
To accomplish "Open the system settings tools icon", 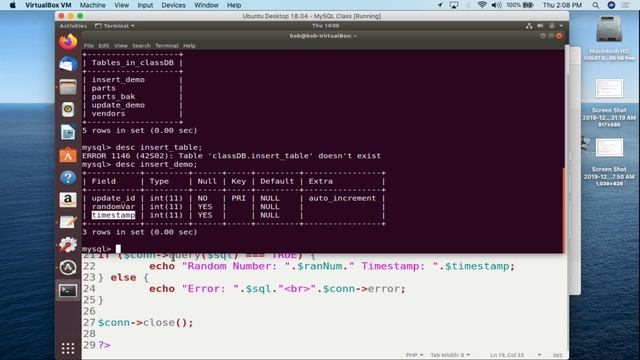I will point(68,245).
